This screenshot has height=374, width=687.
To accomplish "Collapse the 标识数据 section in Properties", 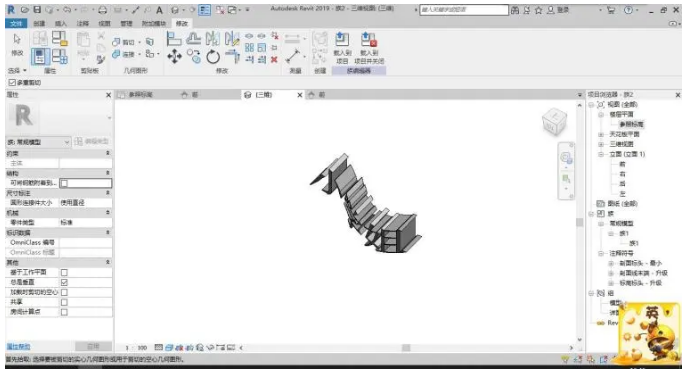I will 108,233.
